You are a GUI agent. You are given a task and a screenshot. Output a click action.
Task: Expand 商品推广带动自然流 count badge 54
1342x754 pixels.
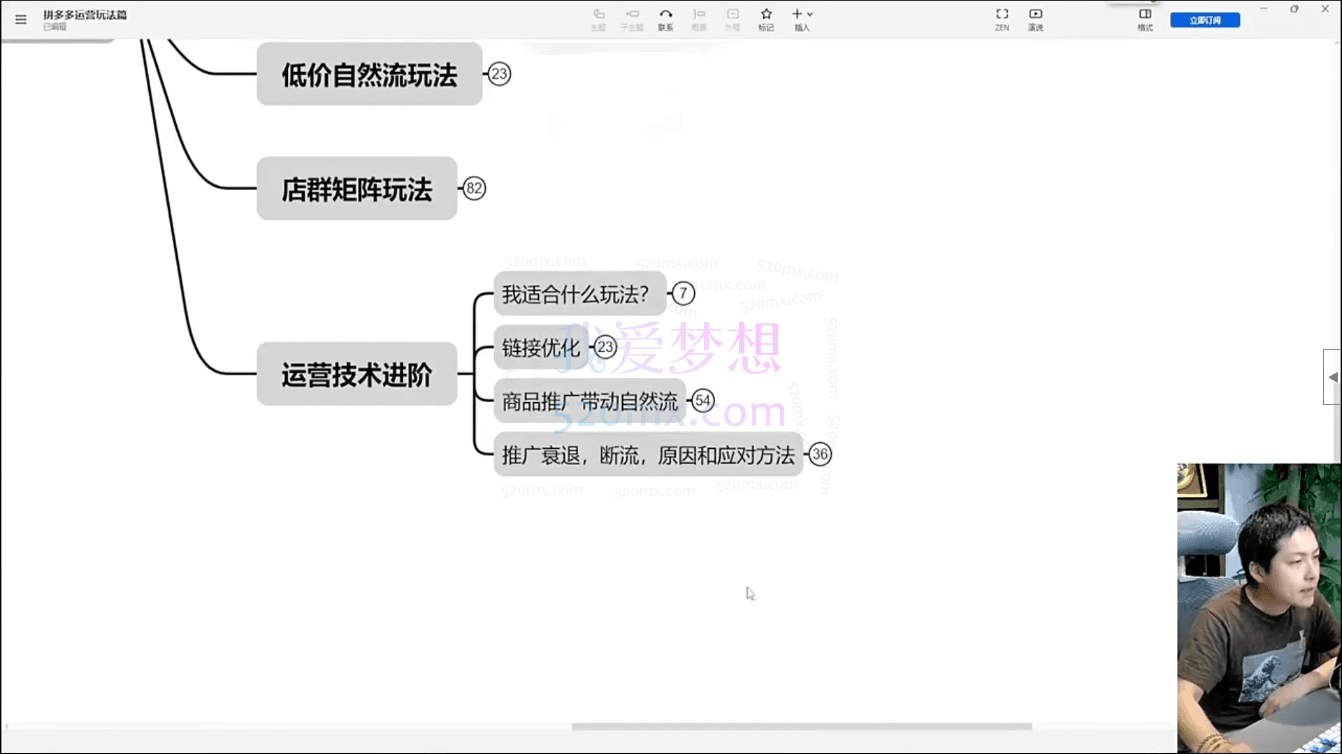pos(703,401)
